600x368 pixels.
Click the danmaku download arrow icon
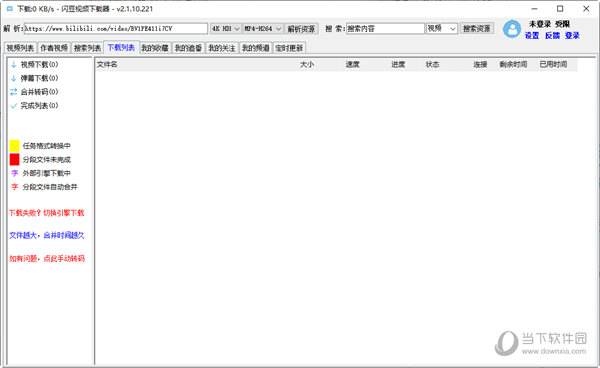click(14, 78)
